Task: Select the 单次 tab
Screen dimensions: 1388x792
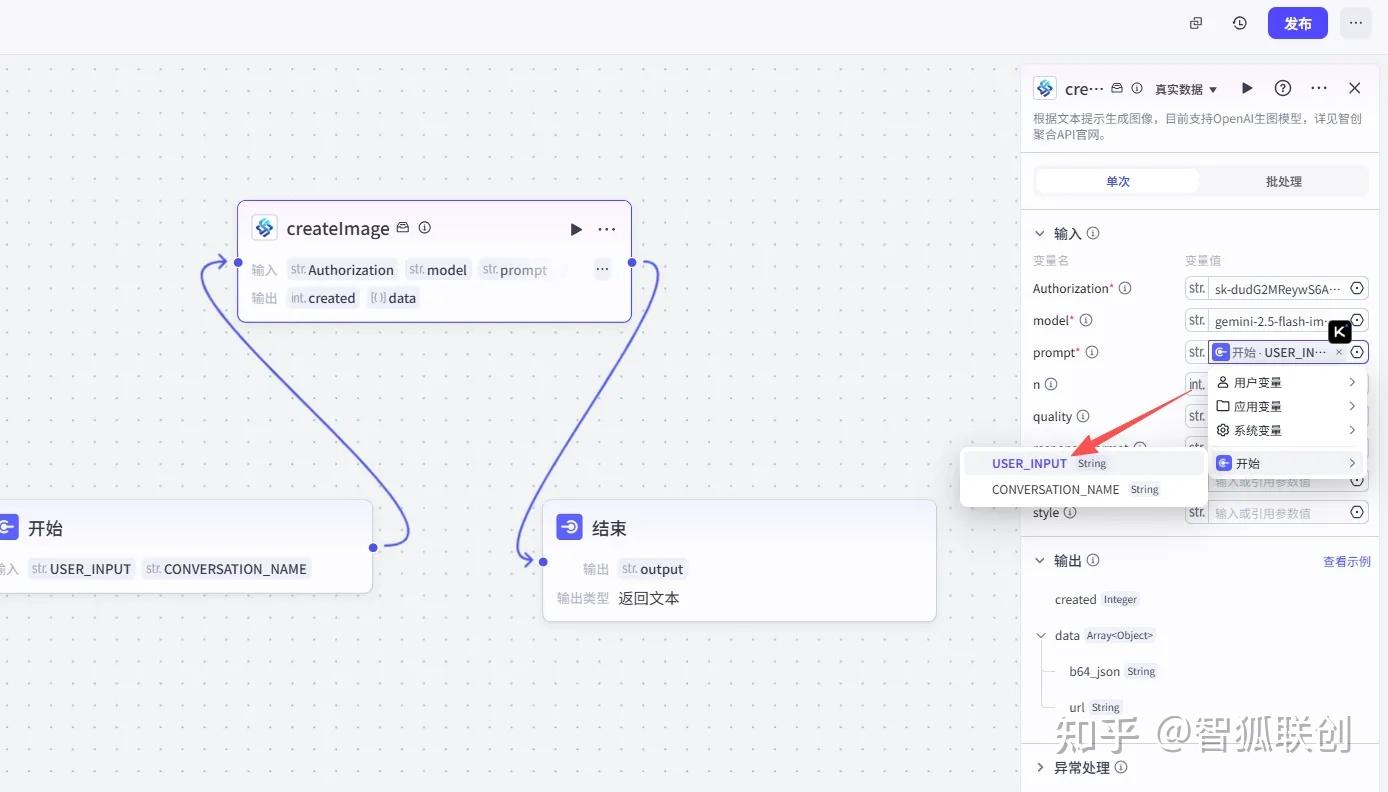Action: point(1118,181)
